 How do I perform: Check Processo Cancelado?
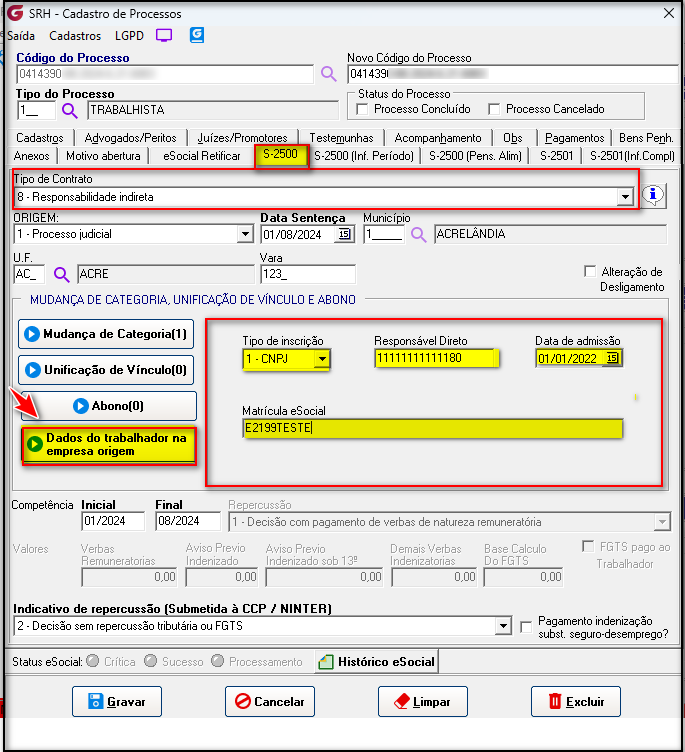(494, 109)
